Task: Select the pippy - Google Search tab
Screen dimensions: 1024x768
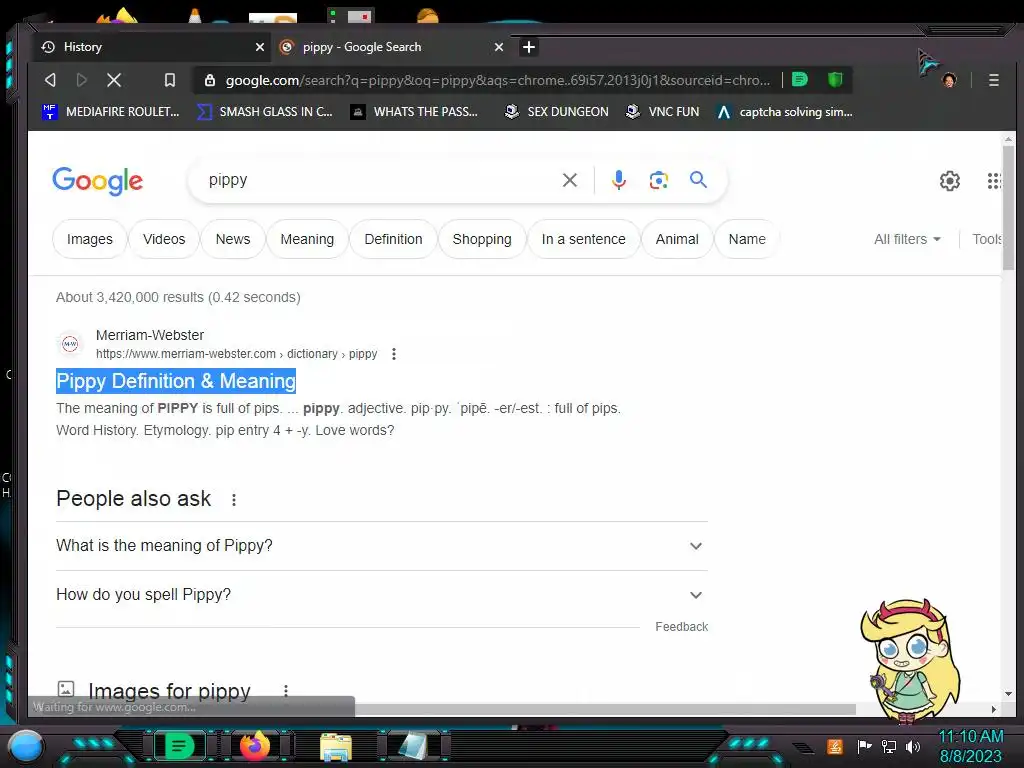Action: (x=392, y=47)
